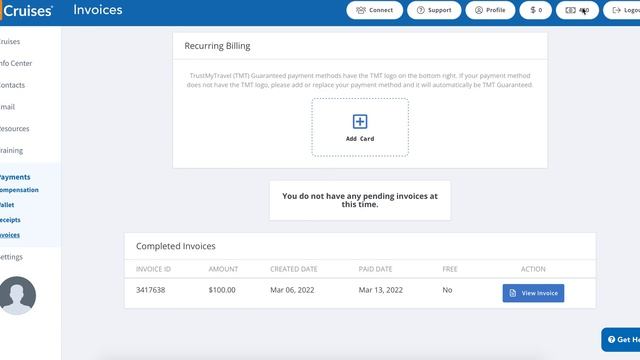This screenshot has width=640, height=360.
Task: Open Contacts in the sidebar
Action: tap(12, 85)
